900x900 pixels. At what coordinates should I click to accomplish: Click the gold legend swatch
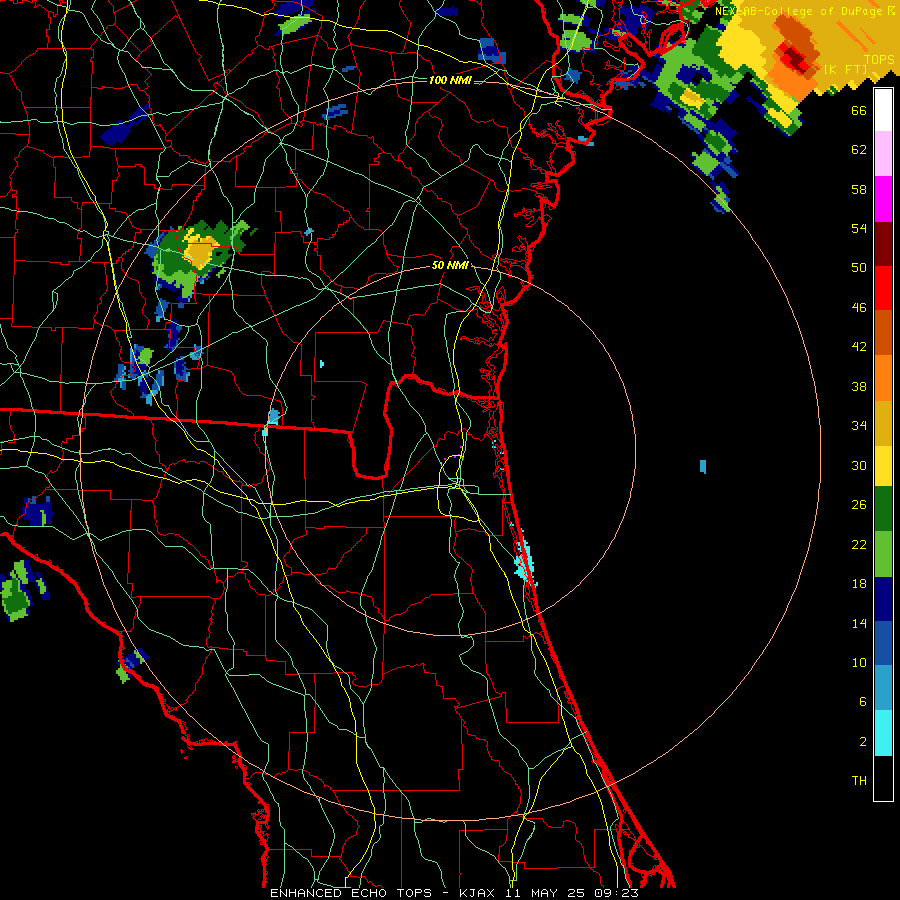pyautogui.click(x=883, y=423)
